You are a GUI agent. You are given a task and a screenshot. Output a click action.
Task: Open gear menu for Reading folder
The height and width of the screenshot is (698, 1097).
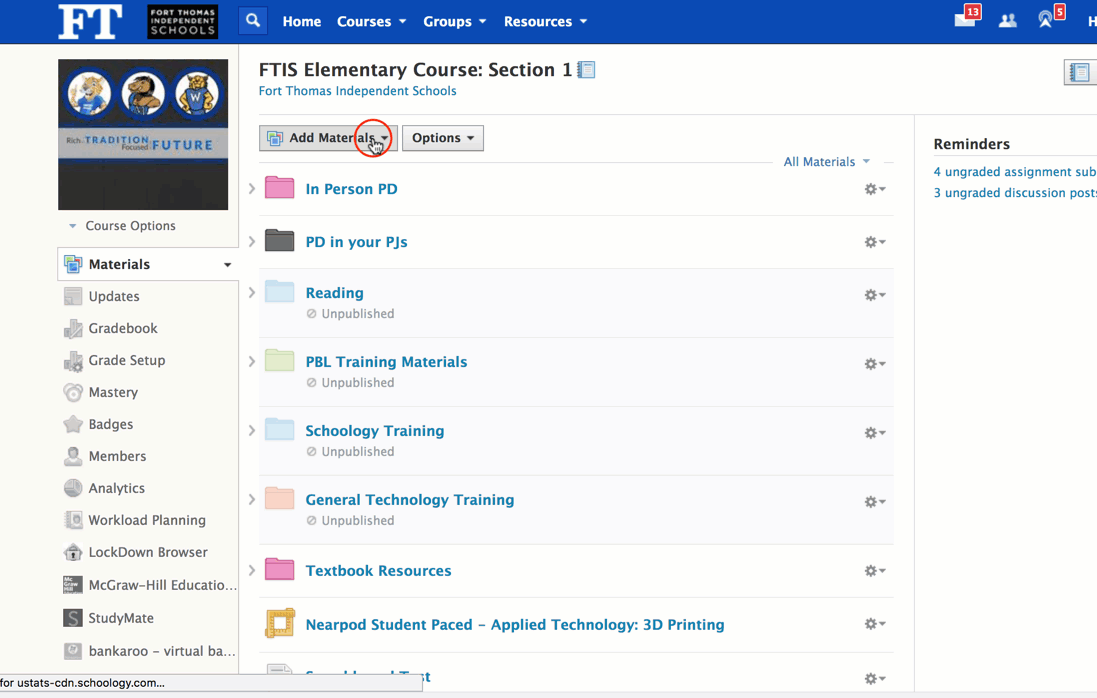tap(875, 295)
